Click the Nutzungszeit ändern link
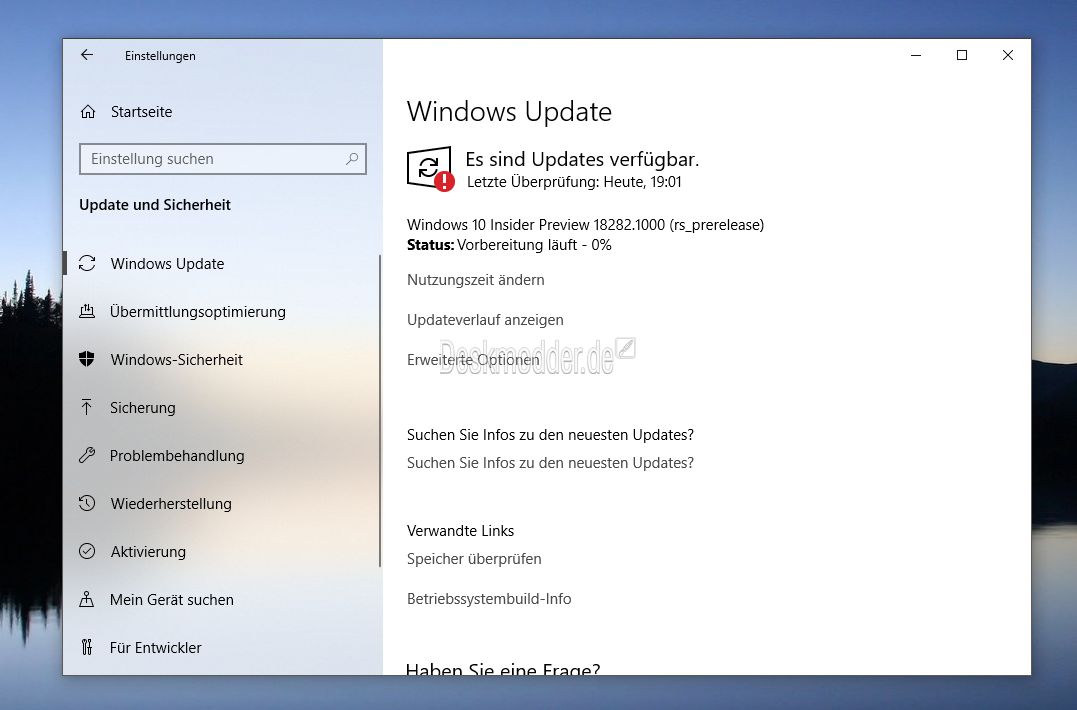 (475, 280)
